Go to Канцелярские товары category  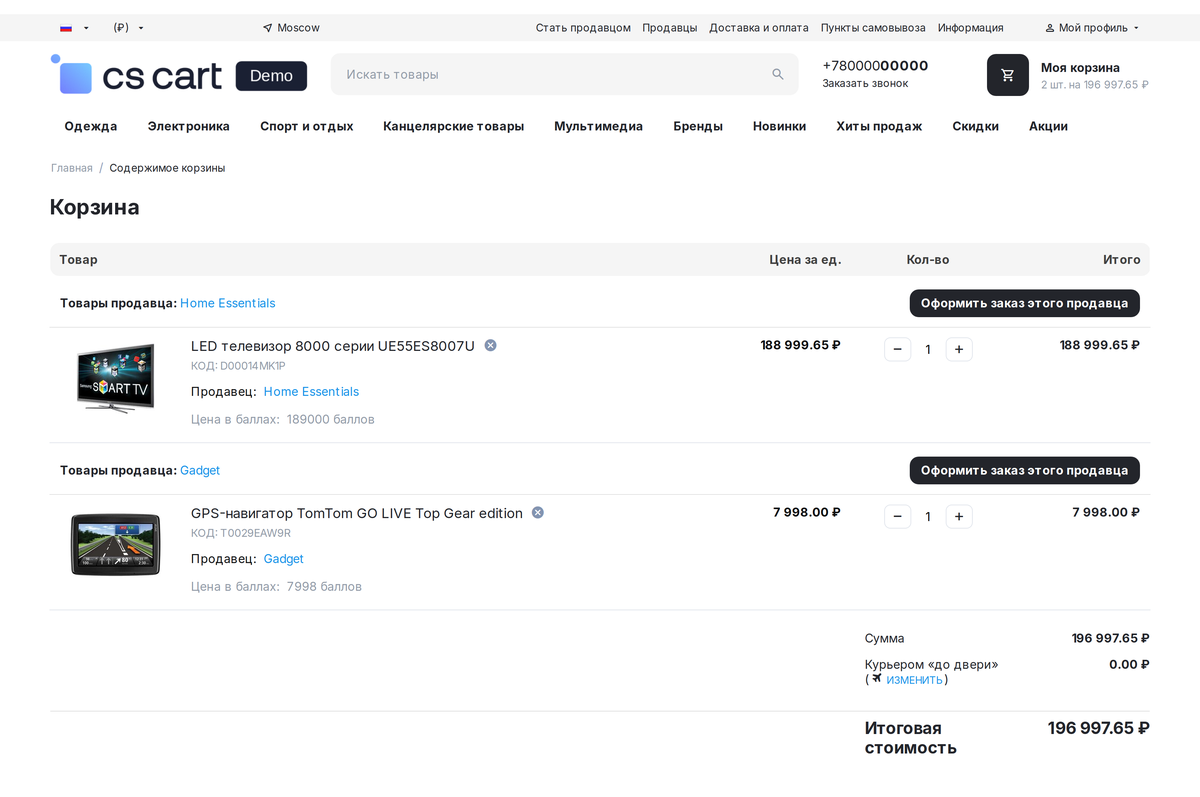pyautogui.click(x=454, y=126)
